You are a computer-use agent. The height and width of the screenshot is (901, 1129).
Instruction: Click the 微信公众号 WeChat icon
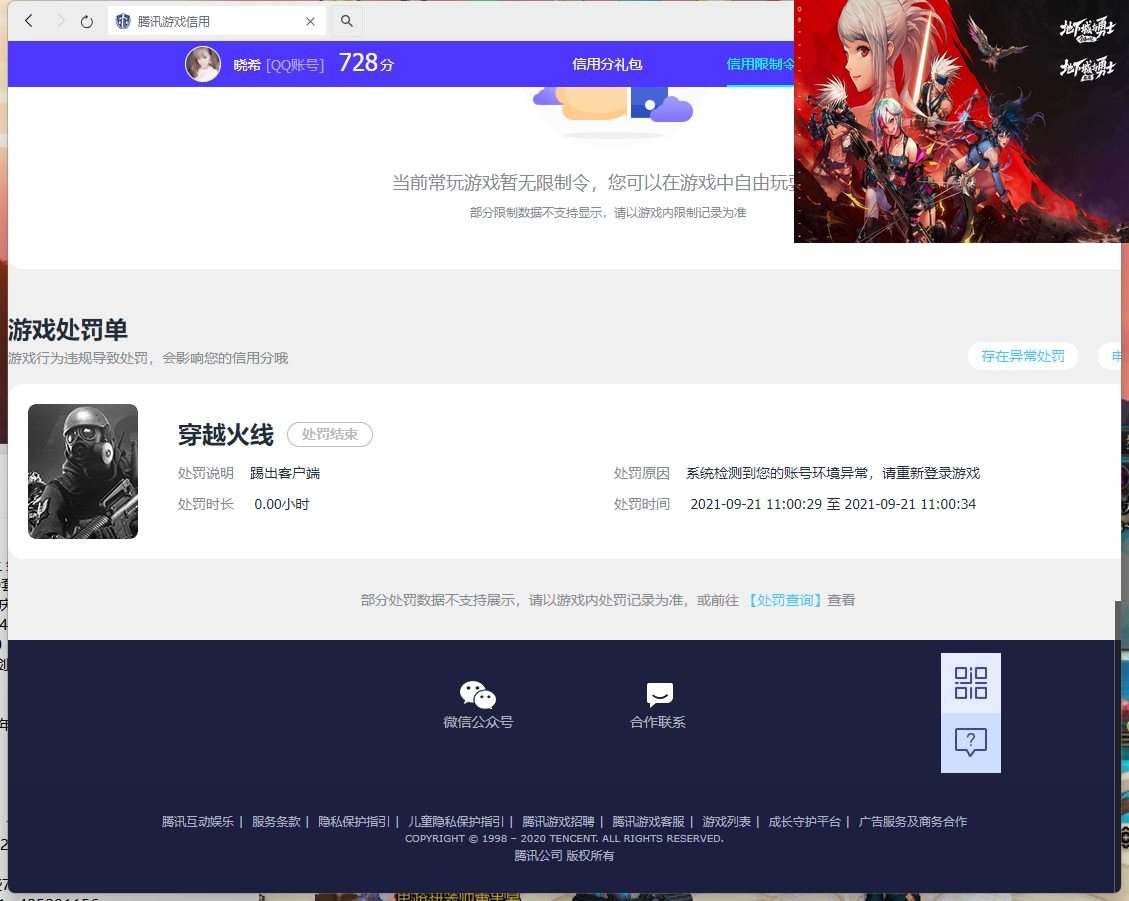tap(478, 694)
